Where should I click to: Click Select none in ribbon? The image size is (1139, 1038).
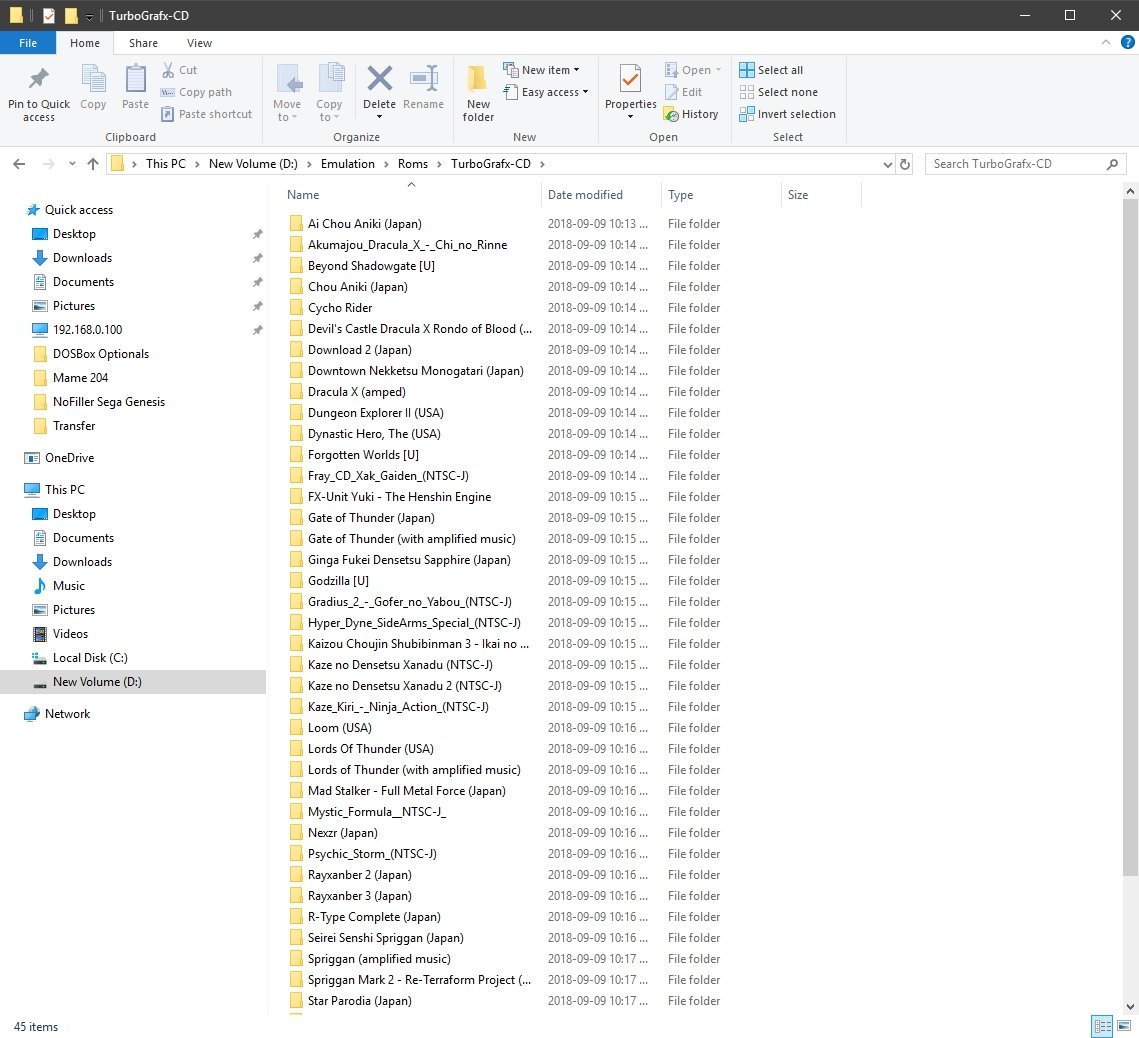778,92
